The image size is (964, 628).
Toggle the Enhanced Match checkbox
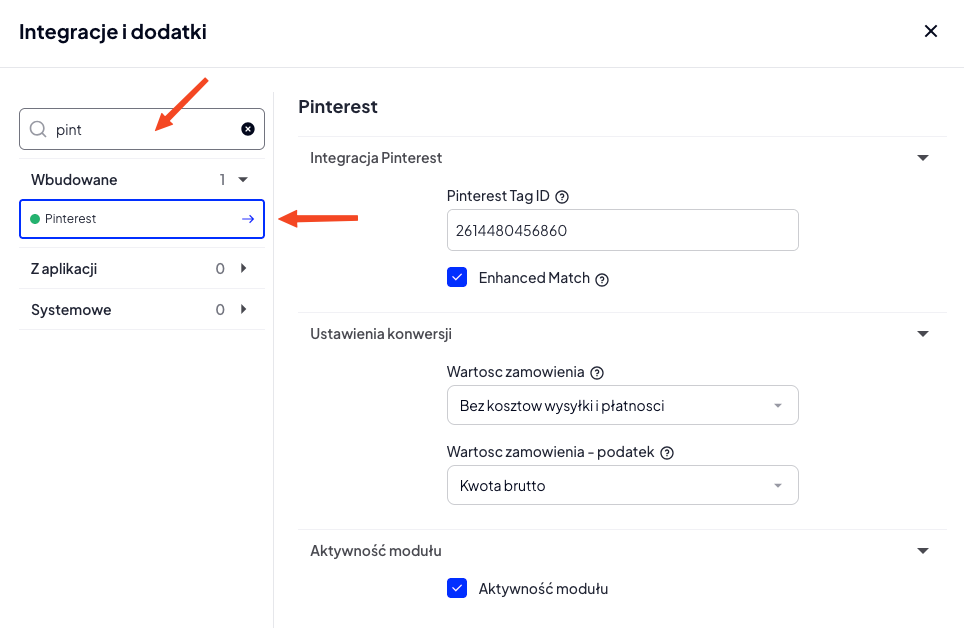457,278
